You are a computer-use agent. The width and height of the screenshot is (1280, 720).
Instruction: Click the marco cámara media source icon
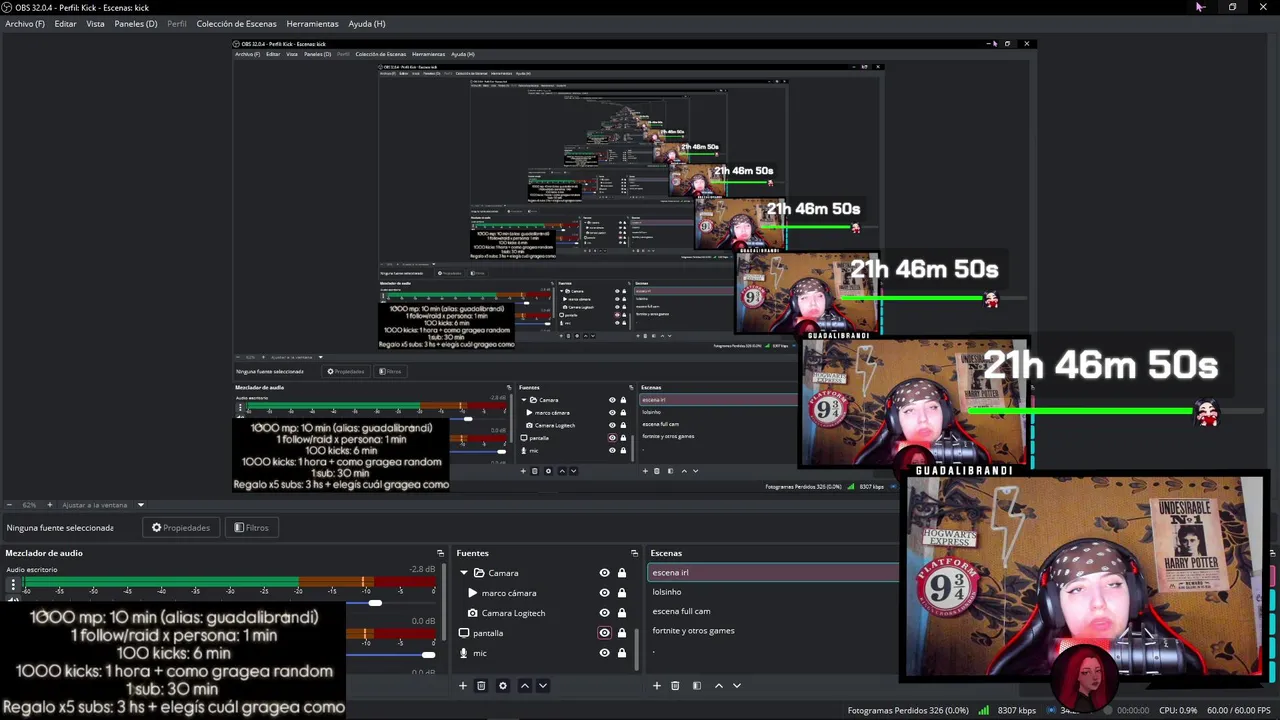click(x=473, y=593)
